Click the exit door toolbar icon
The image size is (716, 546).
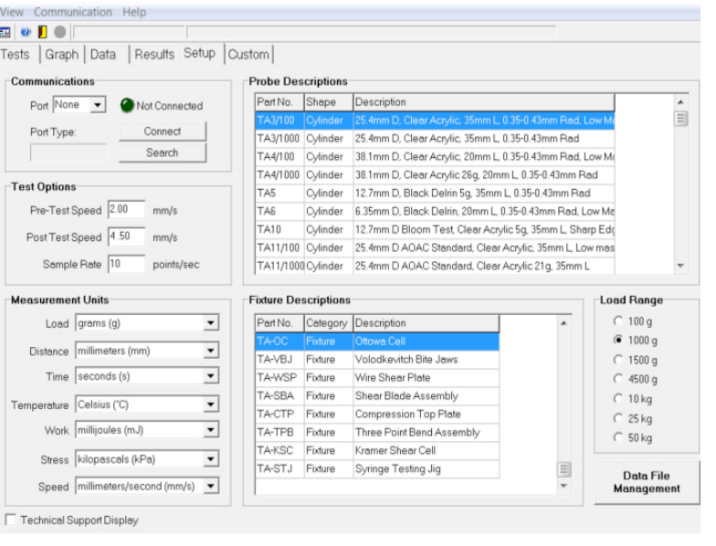(x=42, y=32)
